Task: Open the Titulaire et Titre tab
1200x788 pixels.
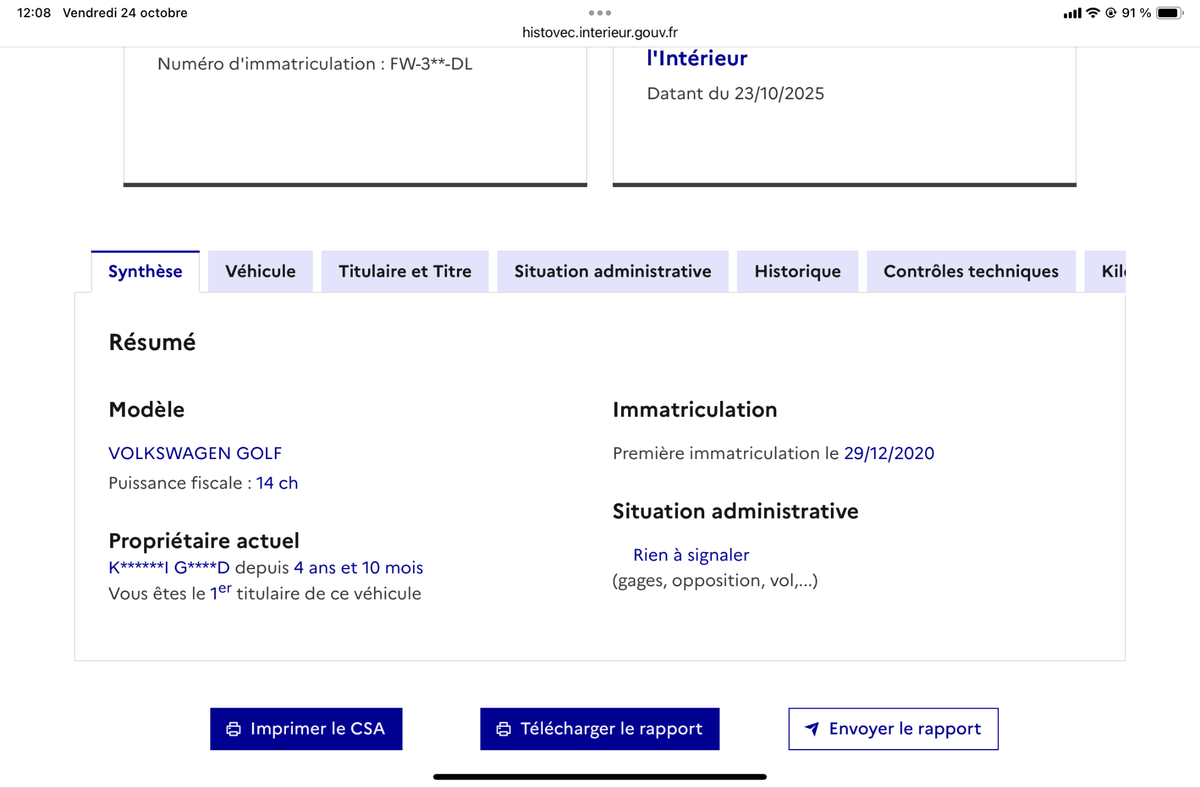Action: [405, 271]
